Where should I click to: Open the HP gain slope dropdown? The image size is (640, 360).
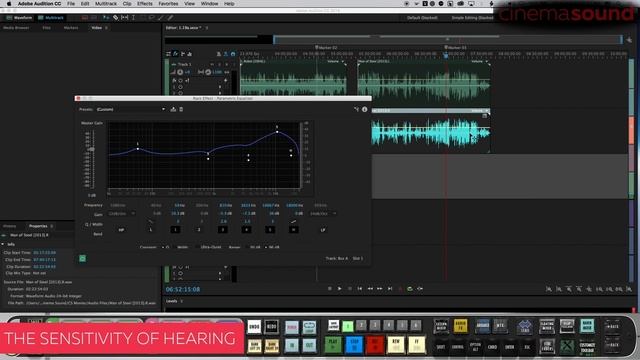tap(122, 213)
